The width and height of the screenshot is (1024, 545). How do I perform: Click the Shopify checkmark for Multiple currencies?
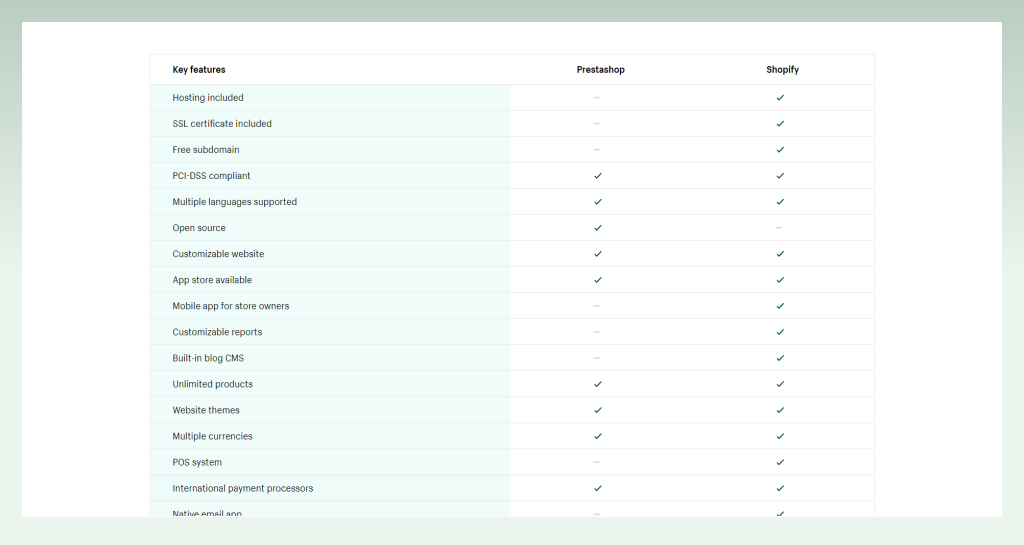click(x=780, y=437)
